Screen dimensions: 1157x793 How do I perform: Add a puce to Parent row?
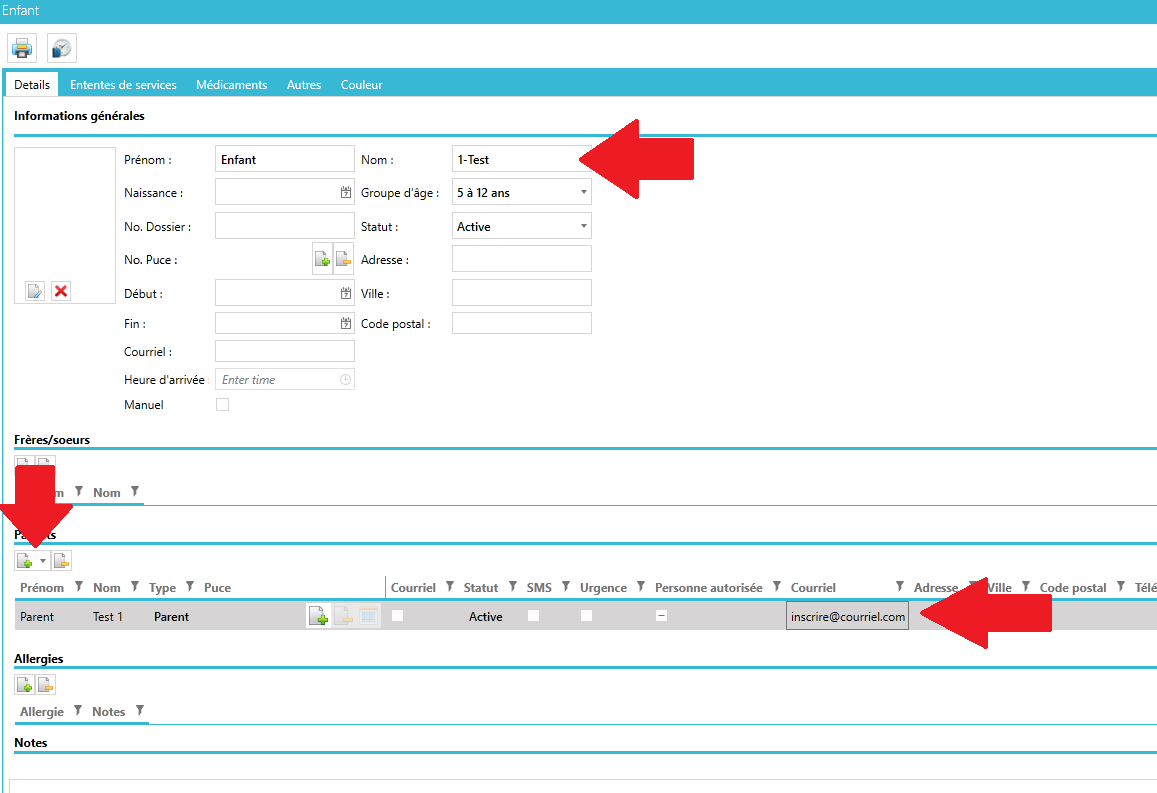pos(318,616)
